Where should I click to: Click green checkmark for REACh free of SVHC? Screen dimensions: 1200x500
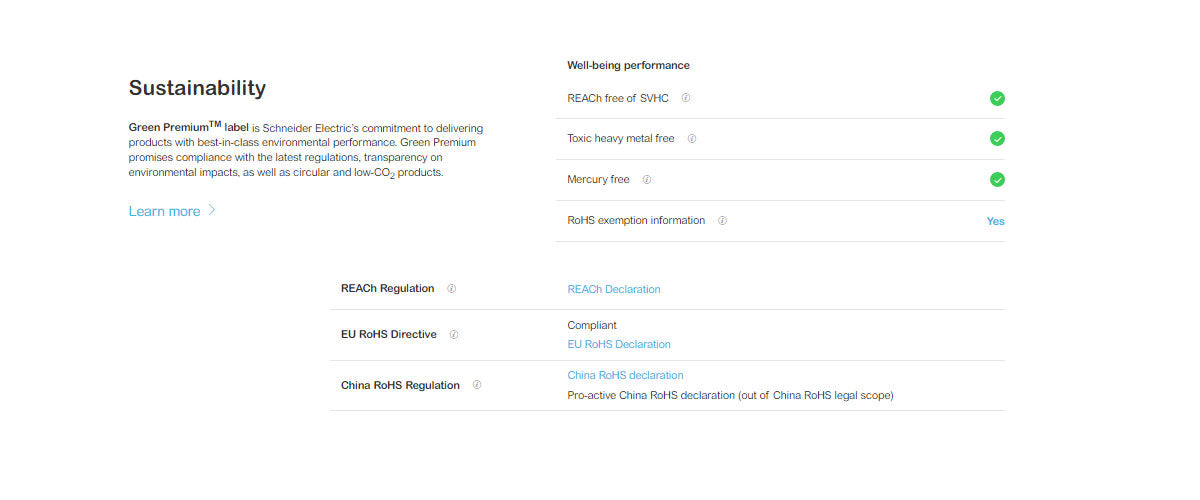(997, 98)
